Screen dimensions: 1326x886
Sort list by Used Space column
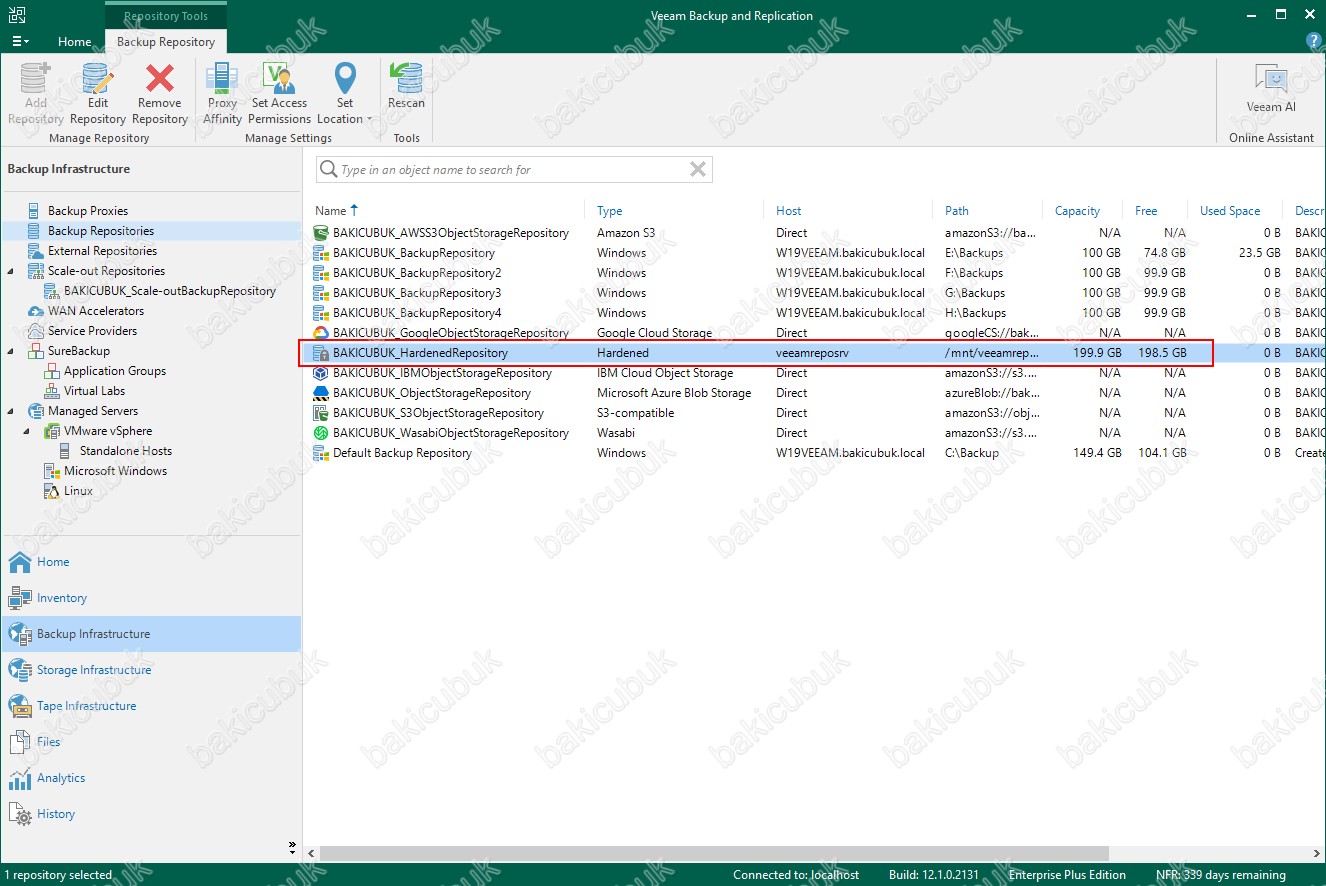point(1230,211)
